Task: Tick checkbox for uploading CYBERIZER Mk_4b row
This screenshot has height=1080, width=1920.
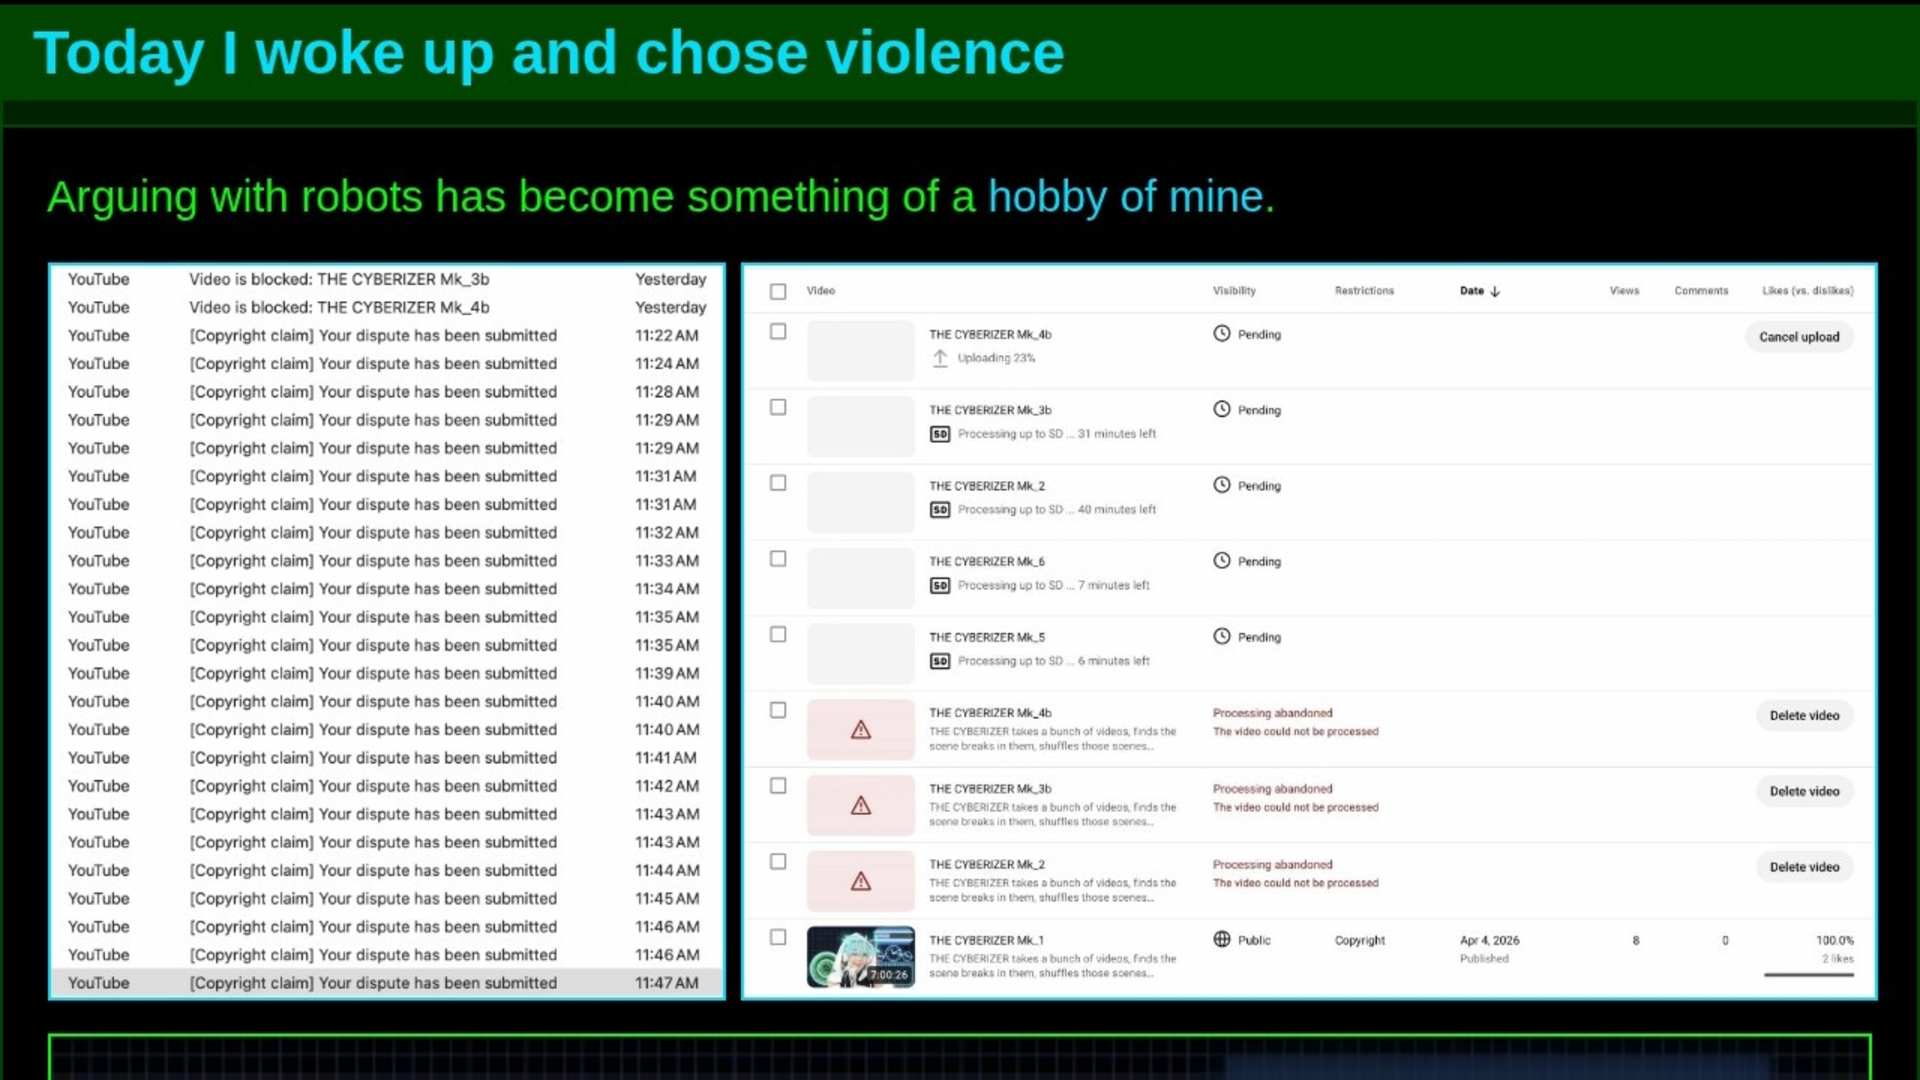Action: pos(778,332)
